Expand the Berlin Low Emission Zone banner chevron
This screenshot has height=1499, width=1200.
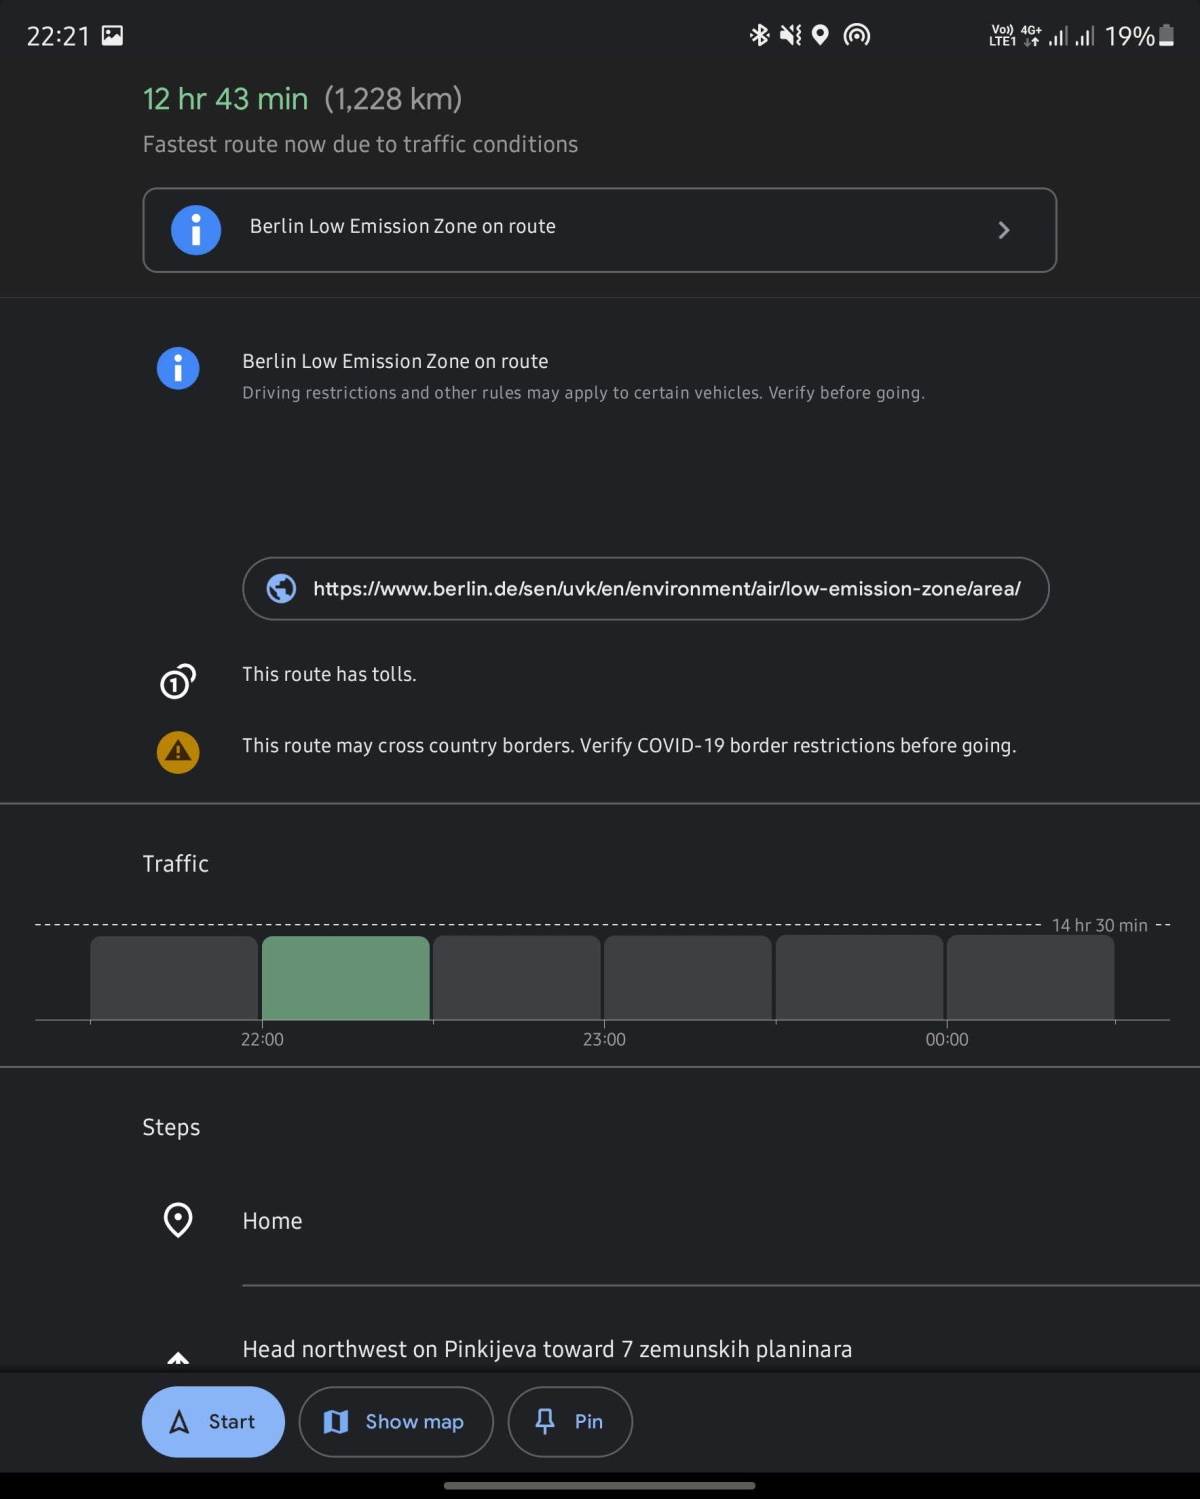click(1003, 230)
